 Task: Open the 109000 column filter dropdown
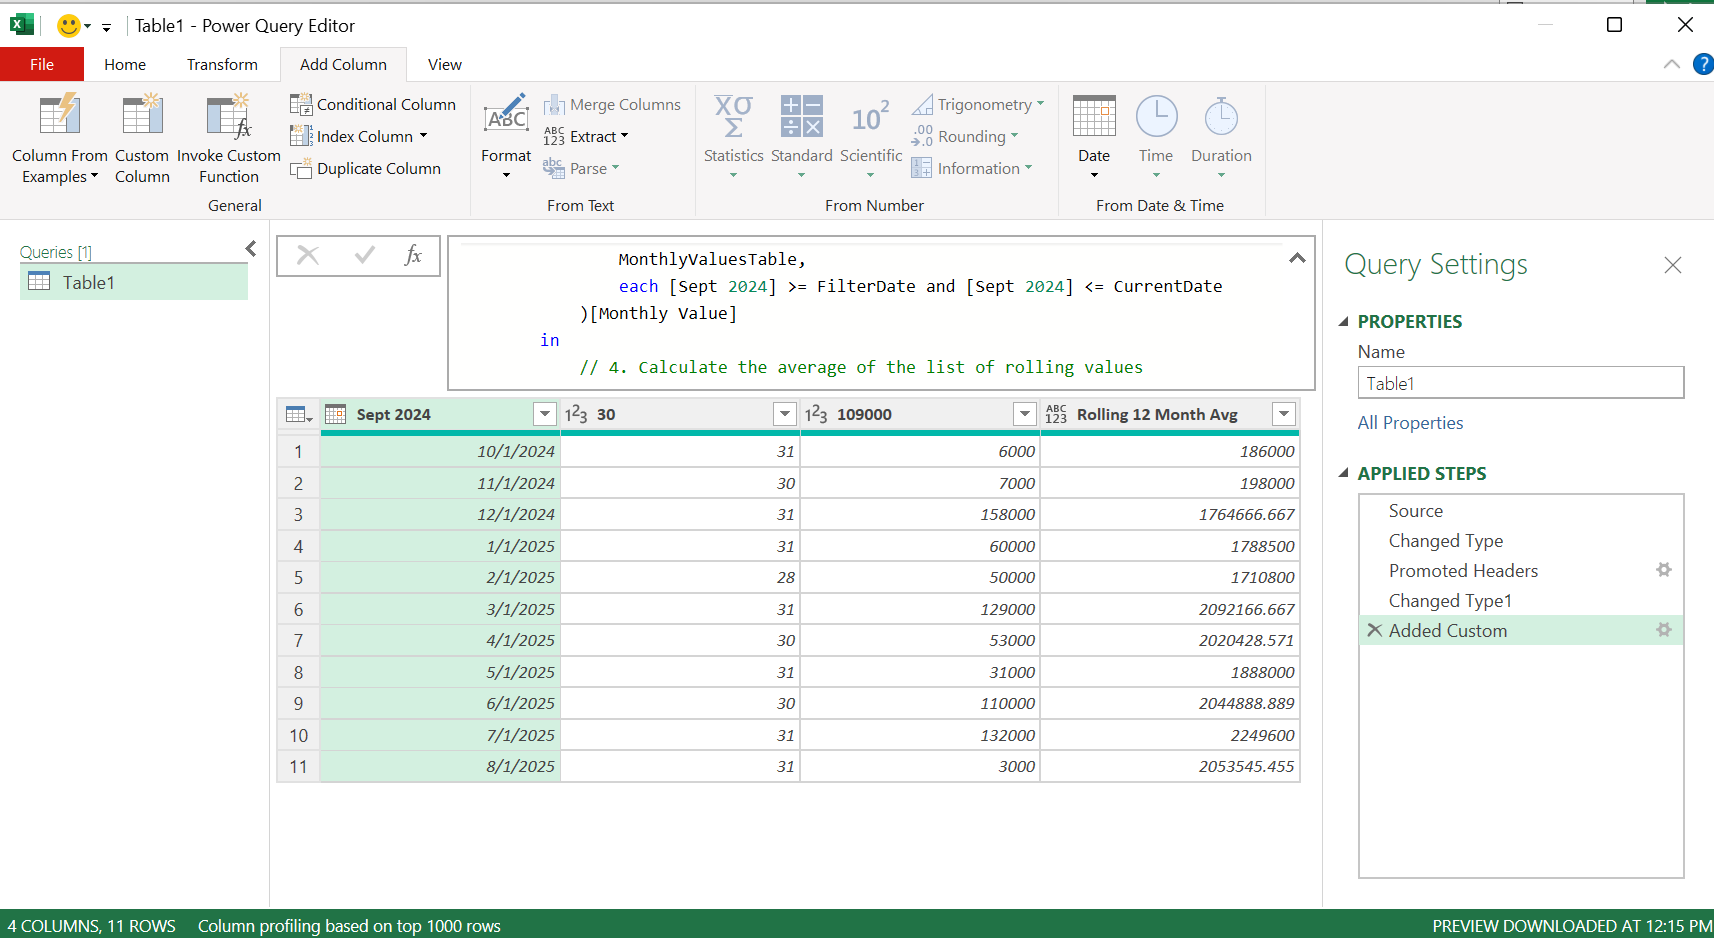click(x=1025, y=414)
